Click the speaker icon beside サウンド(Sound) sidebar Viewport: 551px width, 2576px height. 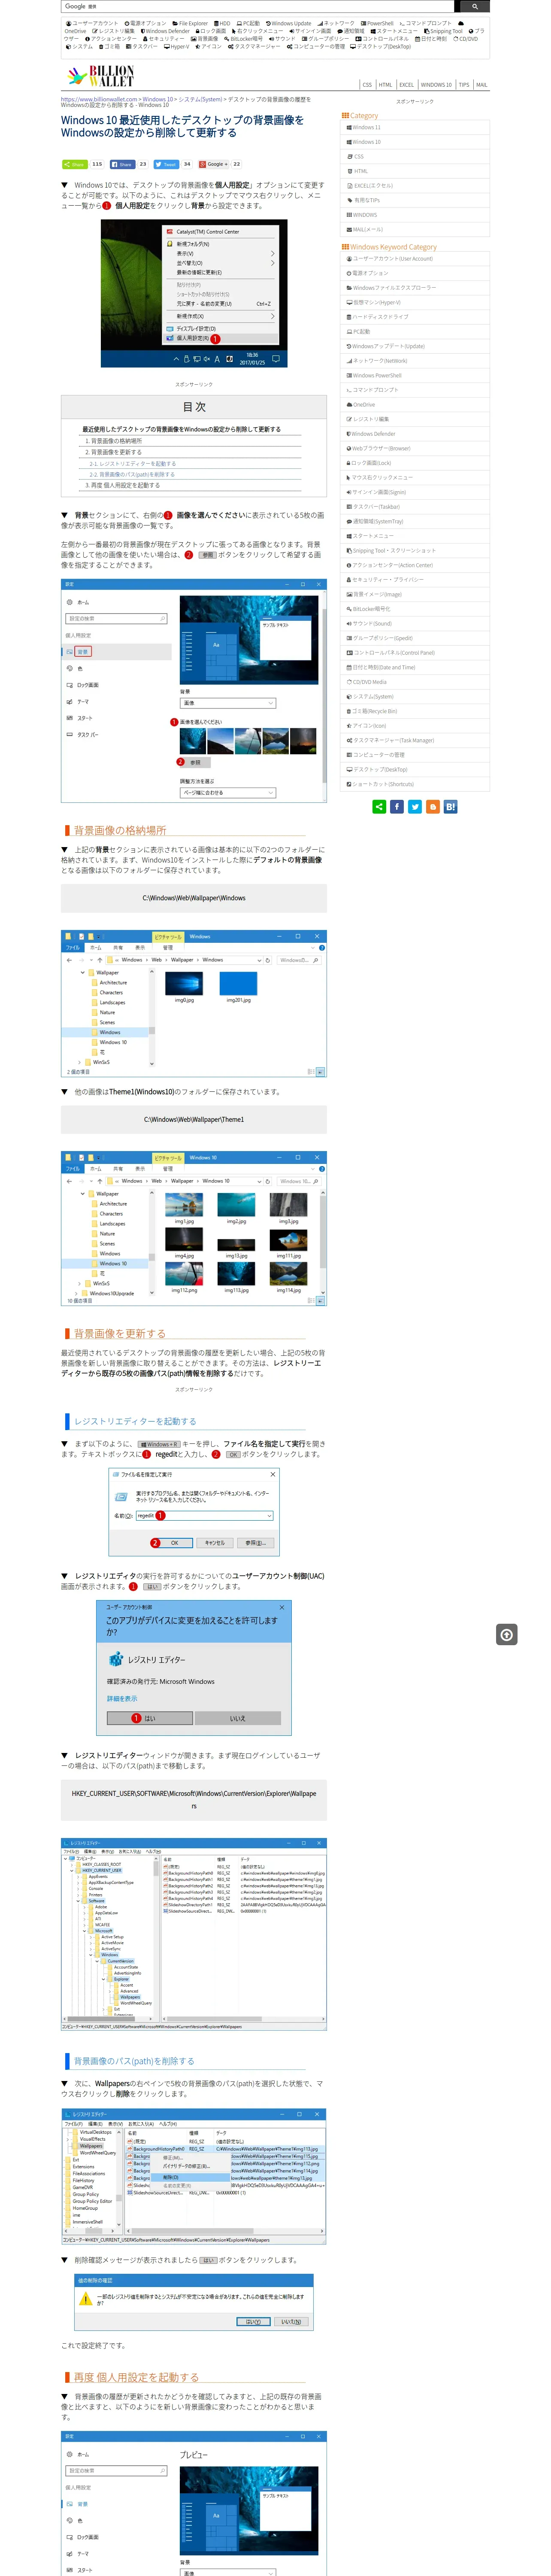(x=349, y=623)
